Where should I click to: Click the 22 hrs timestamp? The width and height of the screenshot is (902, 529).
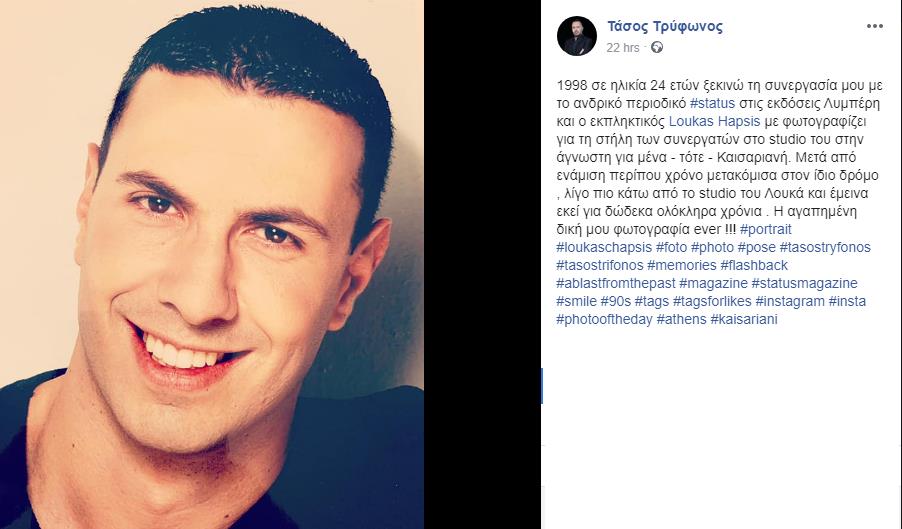622,48
